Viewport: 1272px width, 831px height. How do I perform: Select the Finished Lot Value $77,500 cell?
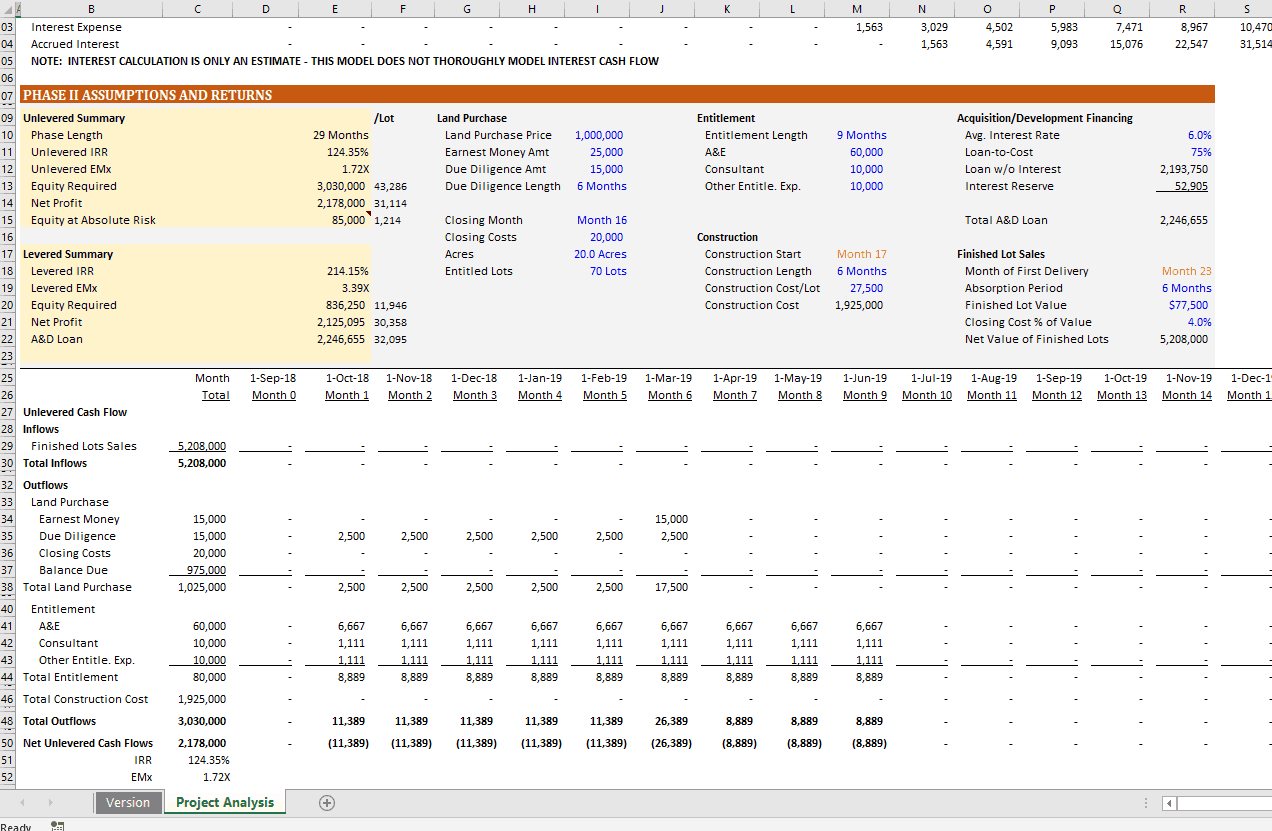[x=1188, y=305]
